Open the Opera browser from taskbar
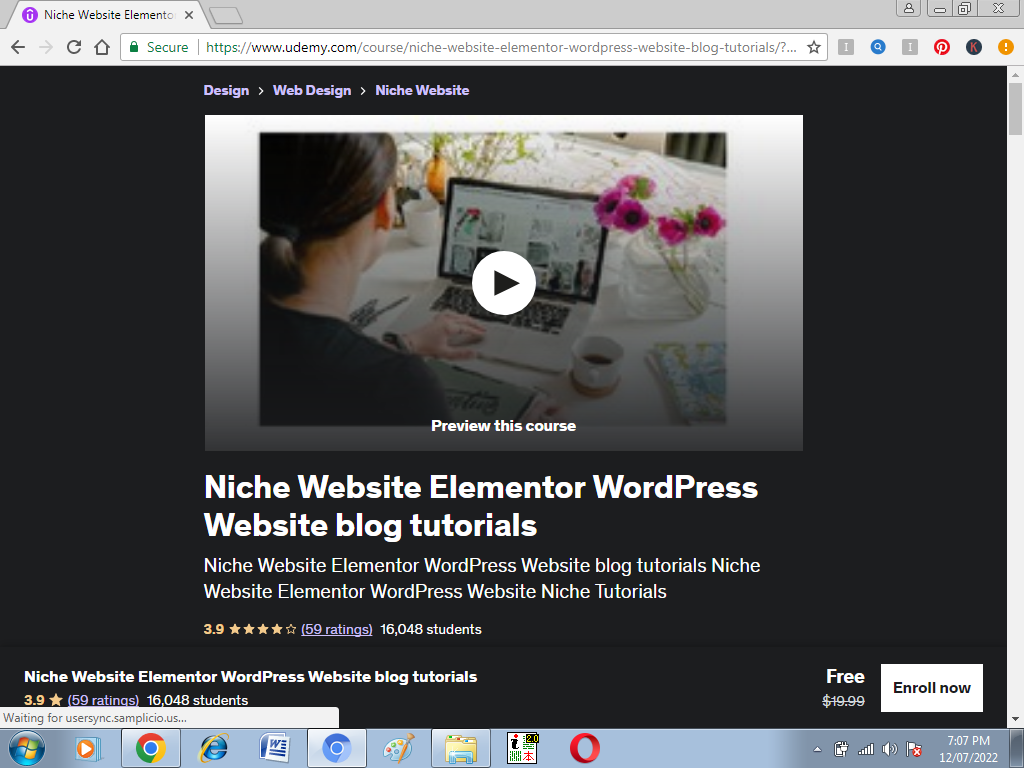1024x768 pixels. click(x=584, y=748)
